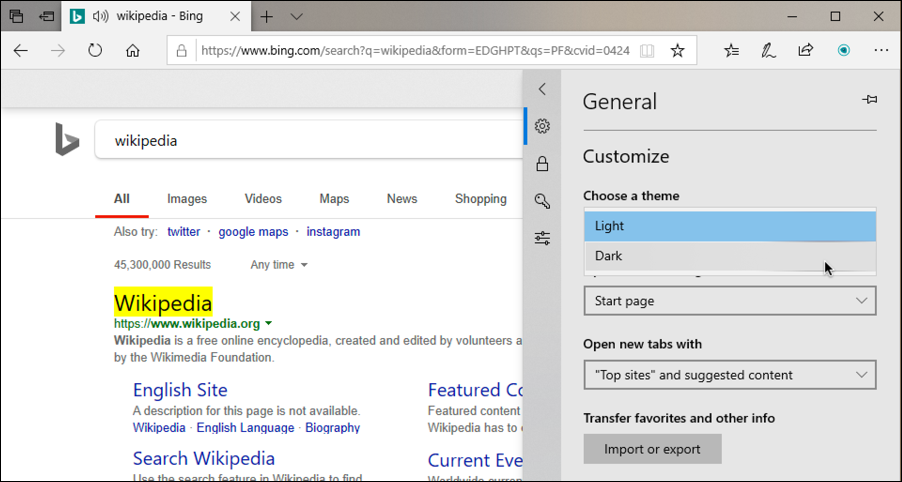This screenshot has width=902, height=482.
Task: Switch to the Images search tab
Action: coord(187,199)
